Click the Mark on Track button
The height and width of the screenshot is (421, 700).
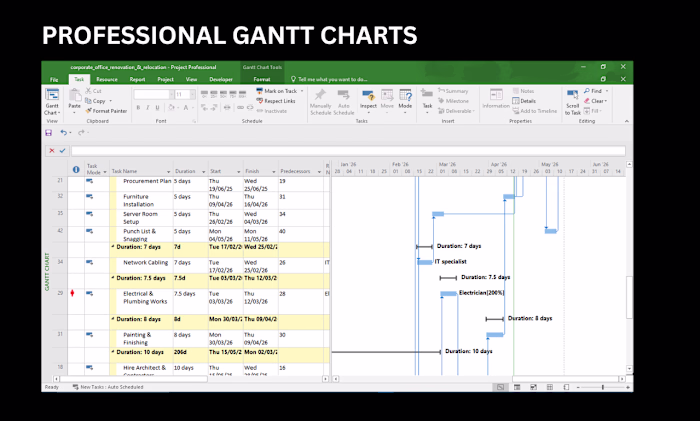[x=276, y=91]
